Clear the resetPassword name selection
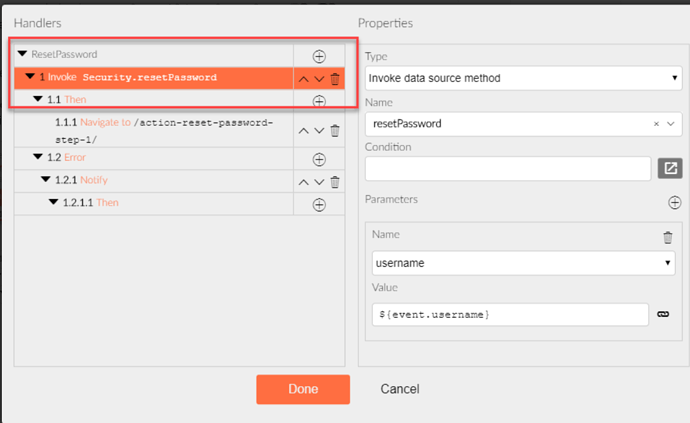This screenshot has width=690, height=423. point(656,124)
